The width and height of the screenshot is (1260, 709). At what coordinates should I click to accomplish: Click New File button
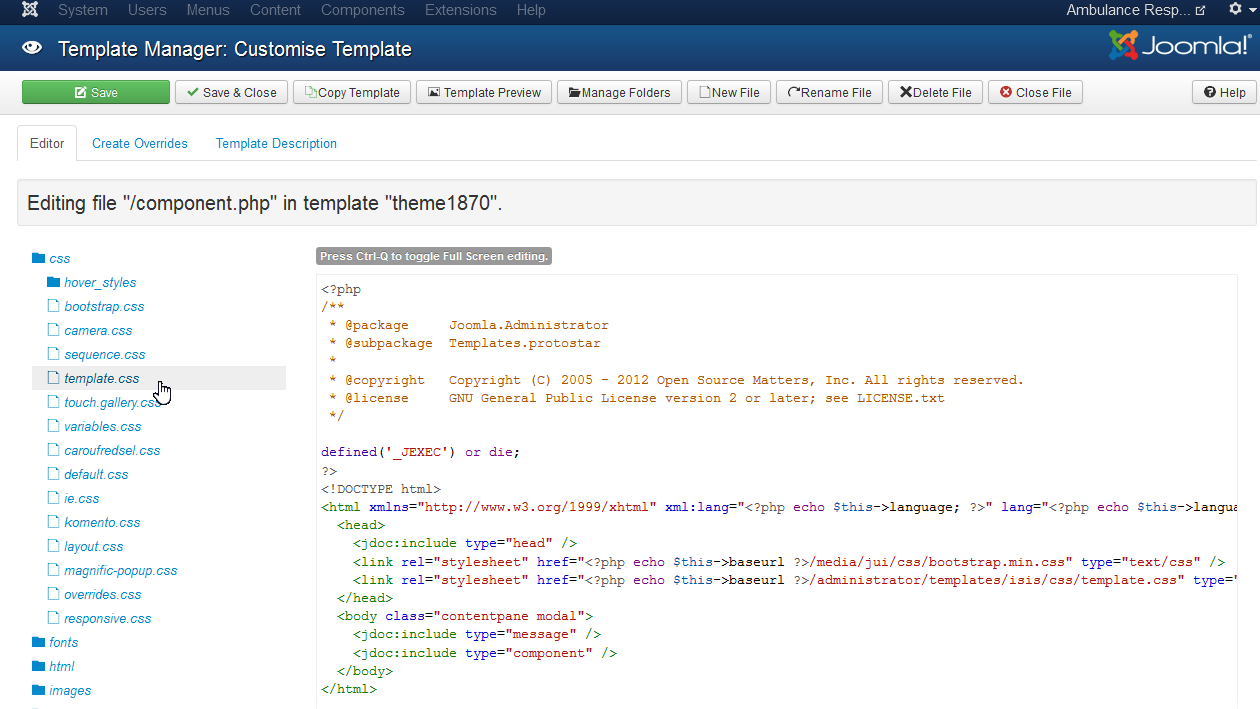[x=729, y=92]
